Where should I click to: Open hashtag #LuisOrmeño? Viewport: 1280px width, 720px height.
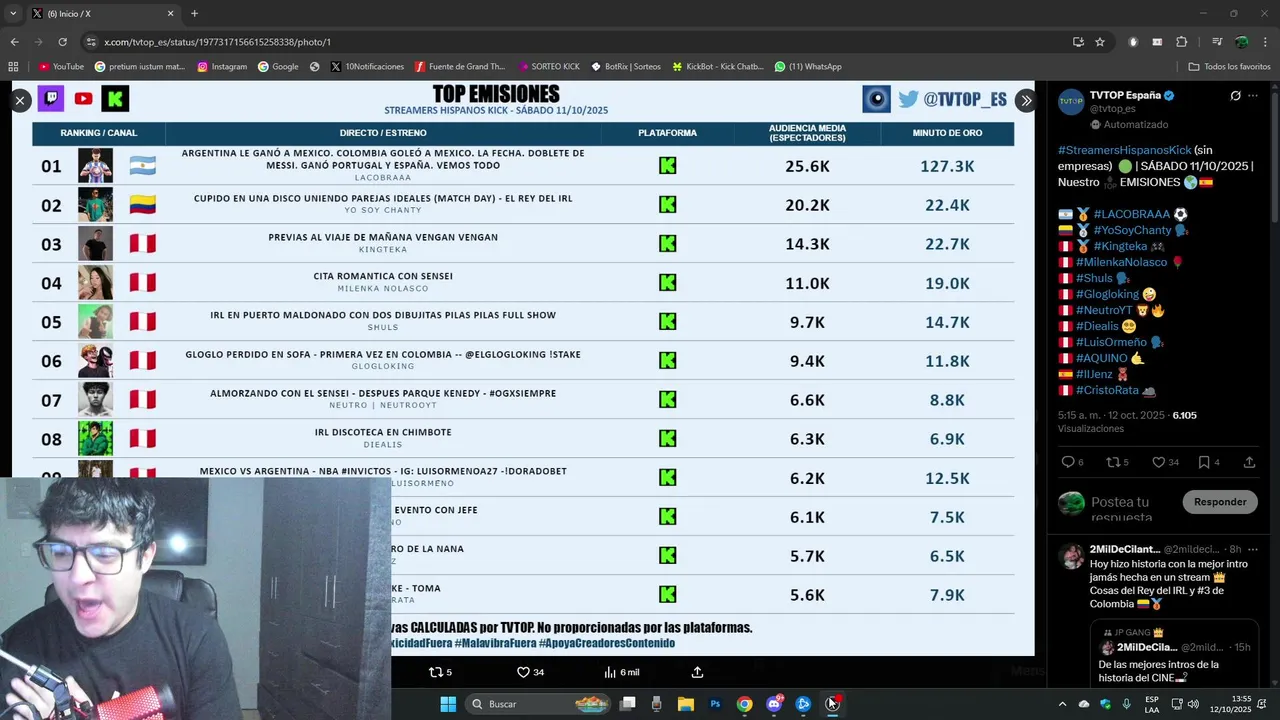[1111, 342]
